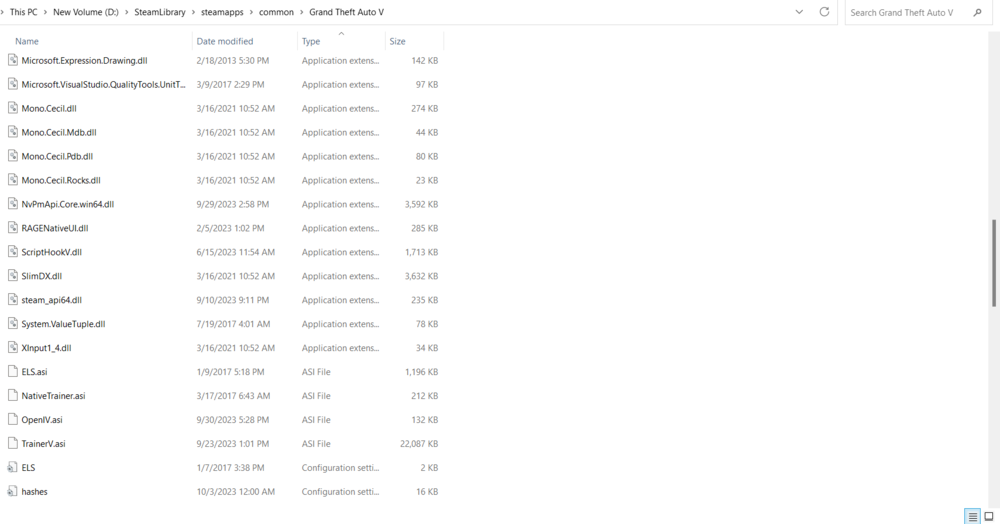Click the search magnifier icon
Viewport: 1000px width, 524px height.
pyautogui.click(x=977, y=12)
